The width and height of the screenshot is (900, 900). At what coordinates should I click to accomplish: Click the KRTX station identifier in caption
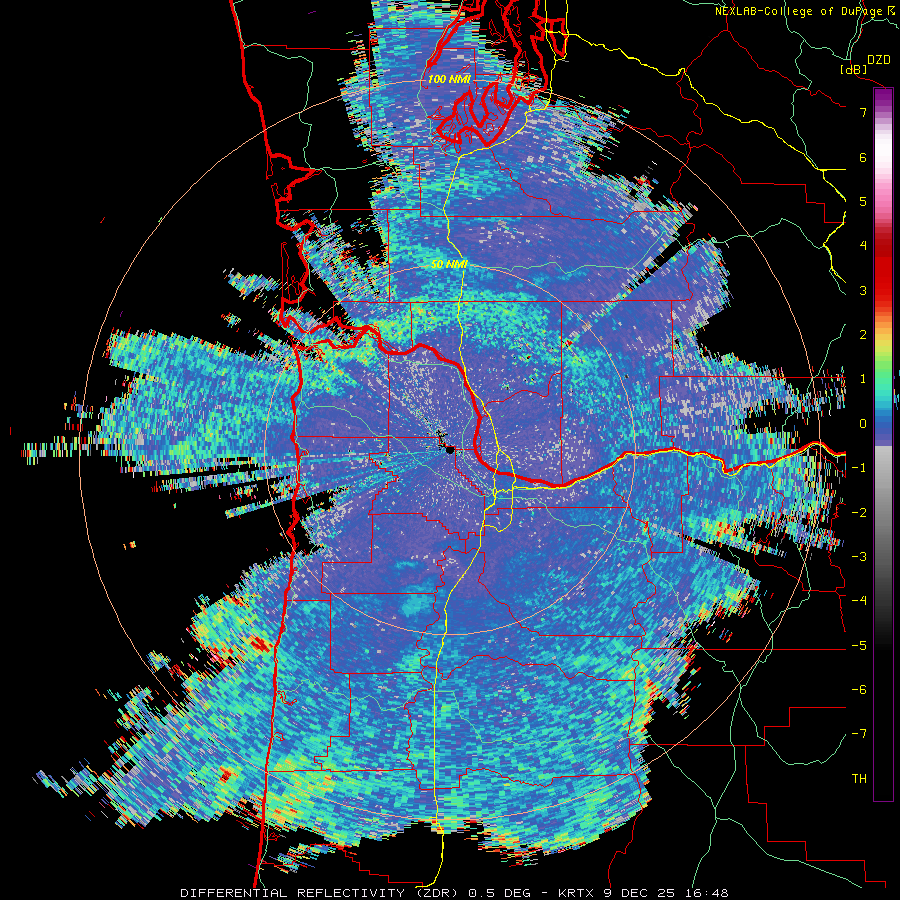(577, 893)
